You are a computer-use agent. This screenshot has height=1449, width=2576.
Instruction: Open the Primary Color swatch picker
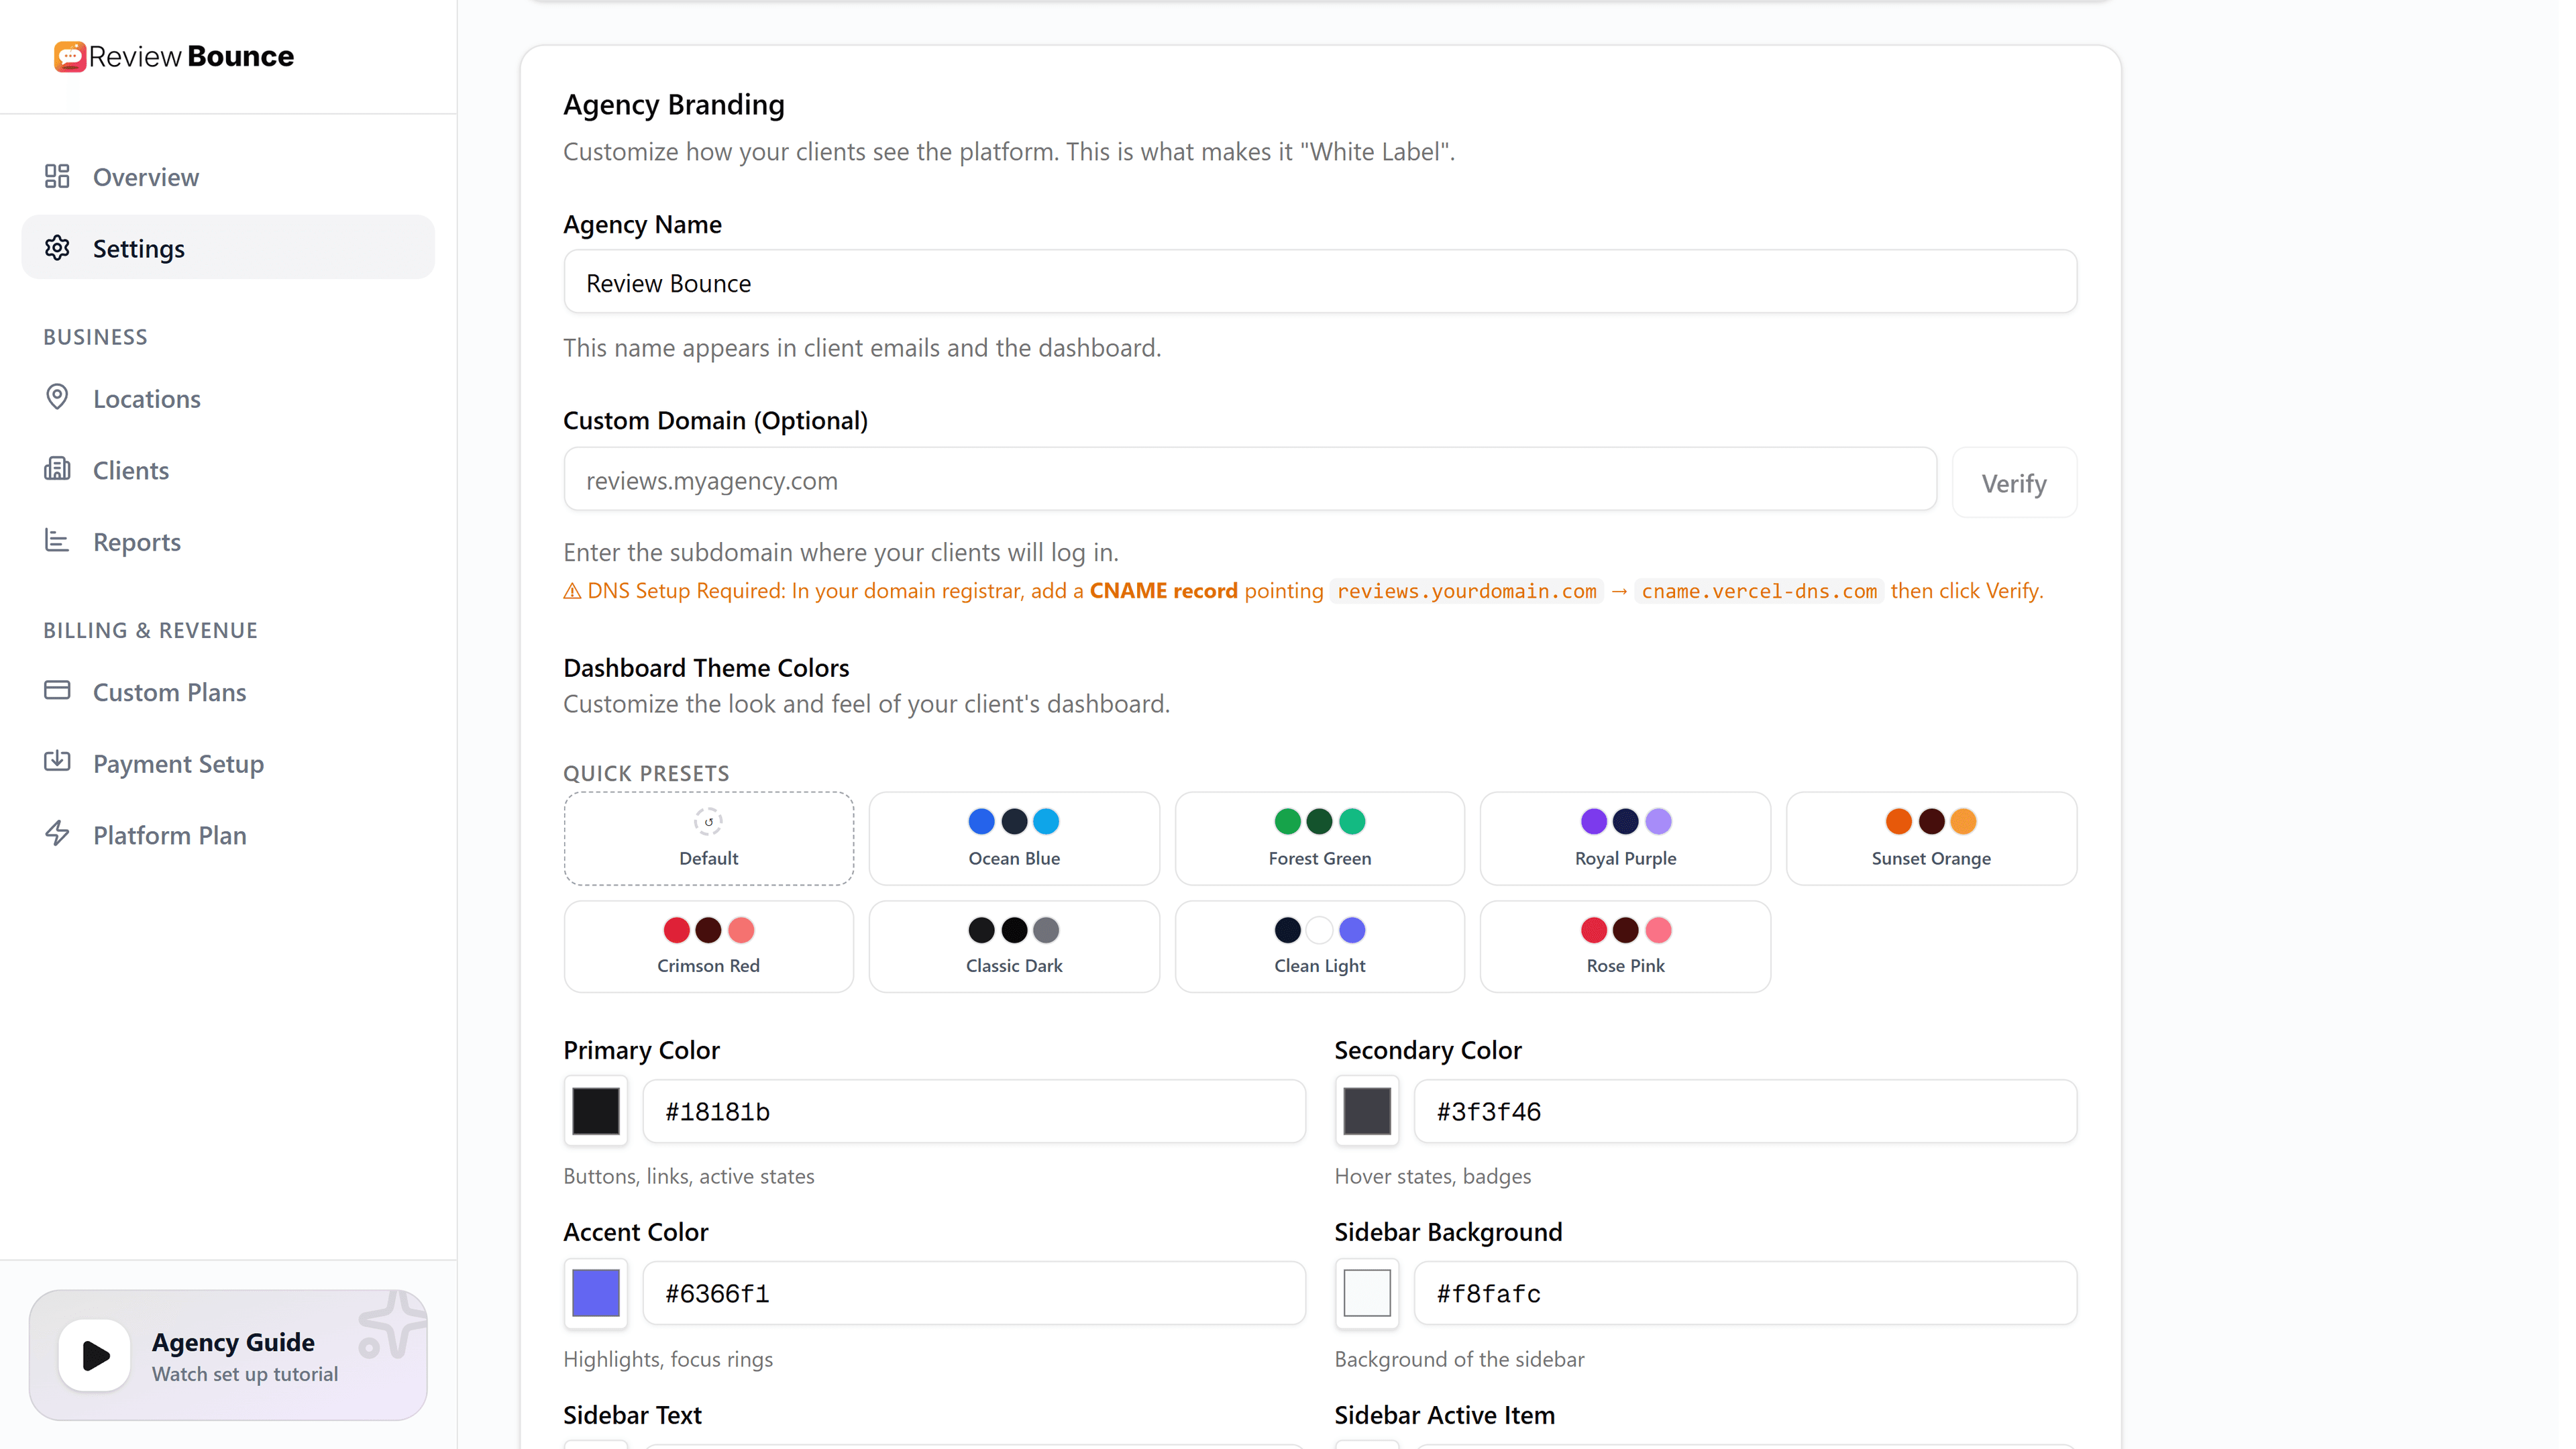point(595,1110)
